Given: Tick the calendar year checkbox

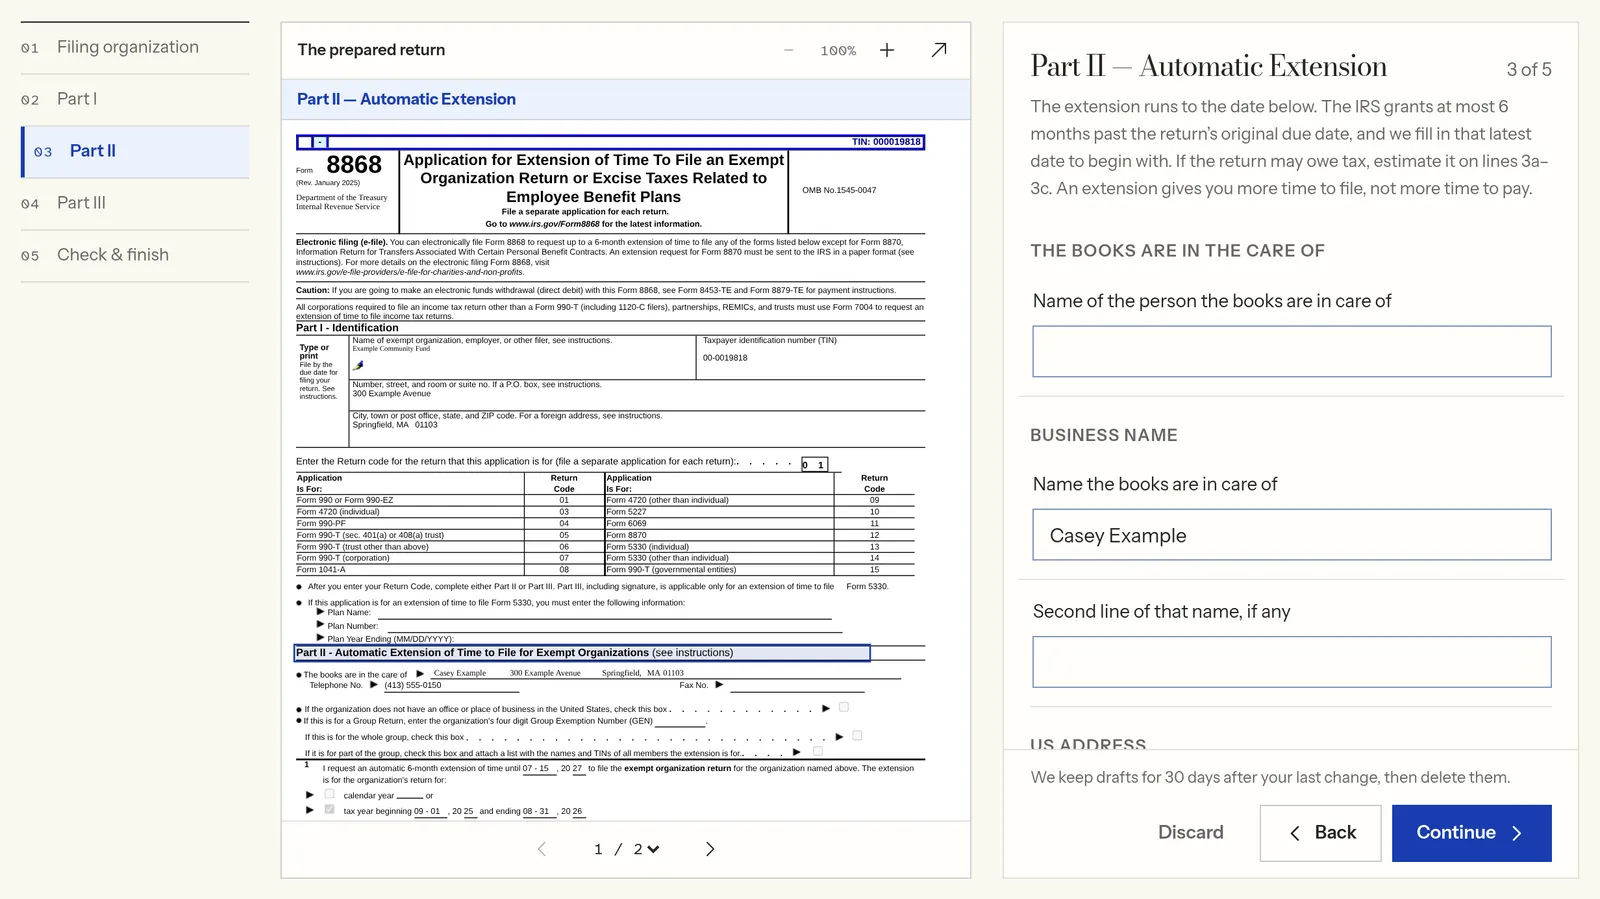Looking at the screenshot, I should pyautogui.click(x=329, y=794).
